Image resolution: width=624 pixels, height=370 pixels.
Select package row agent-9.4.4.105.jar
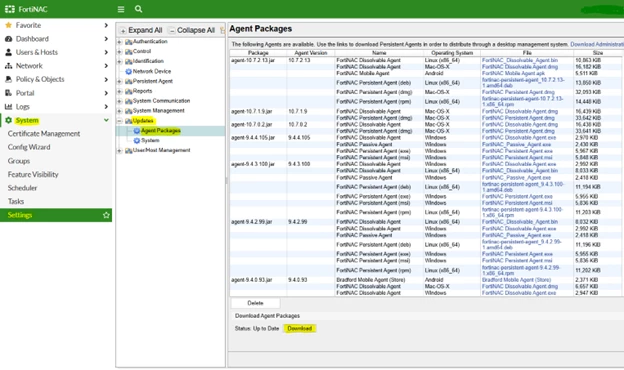[x=254, y=138]
